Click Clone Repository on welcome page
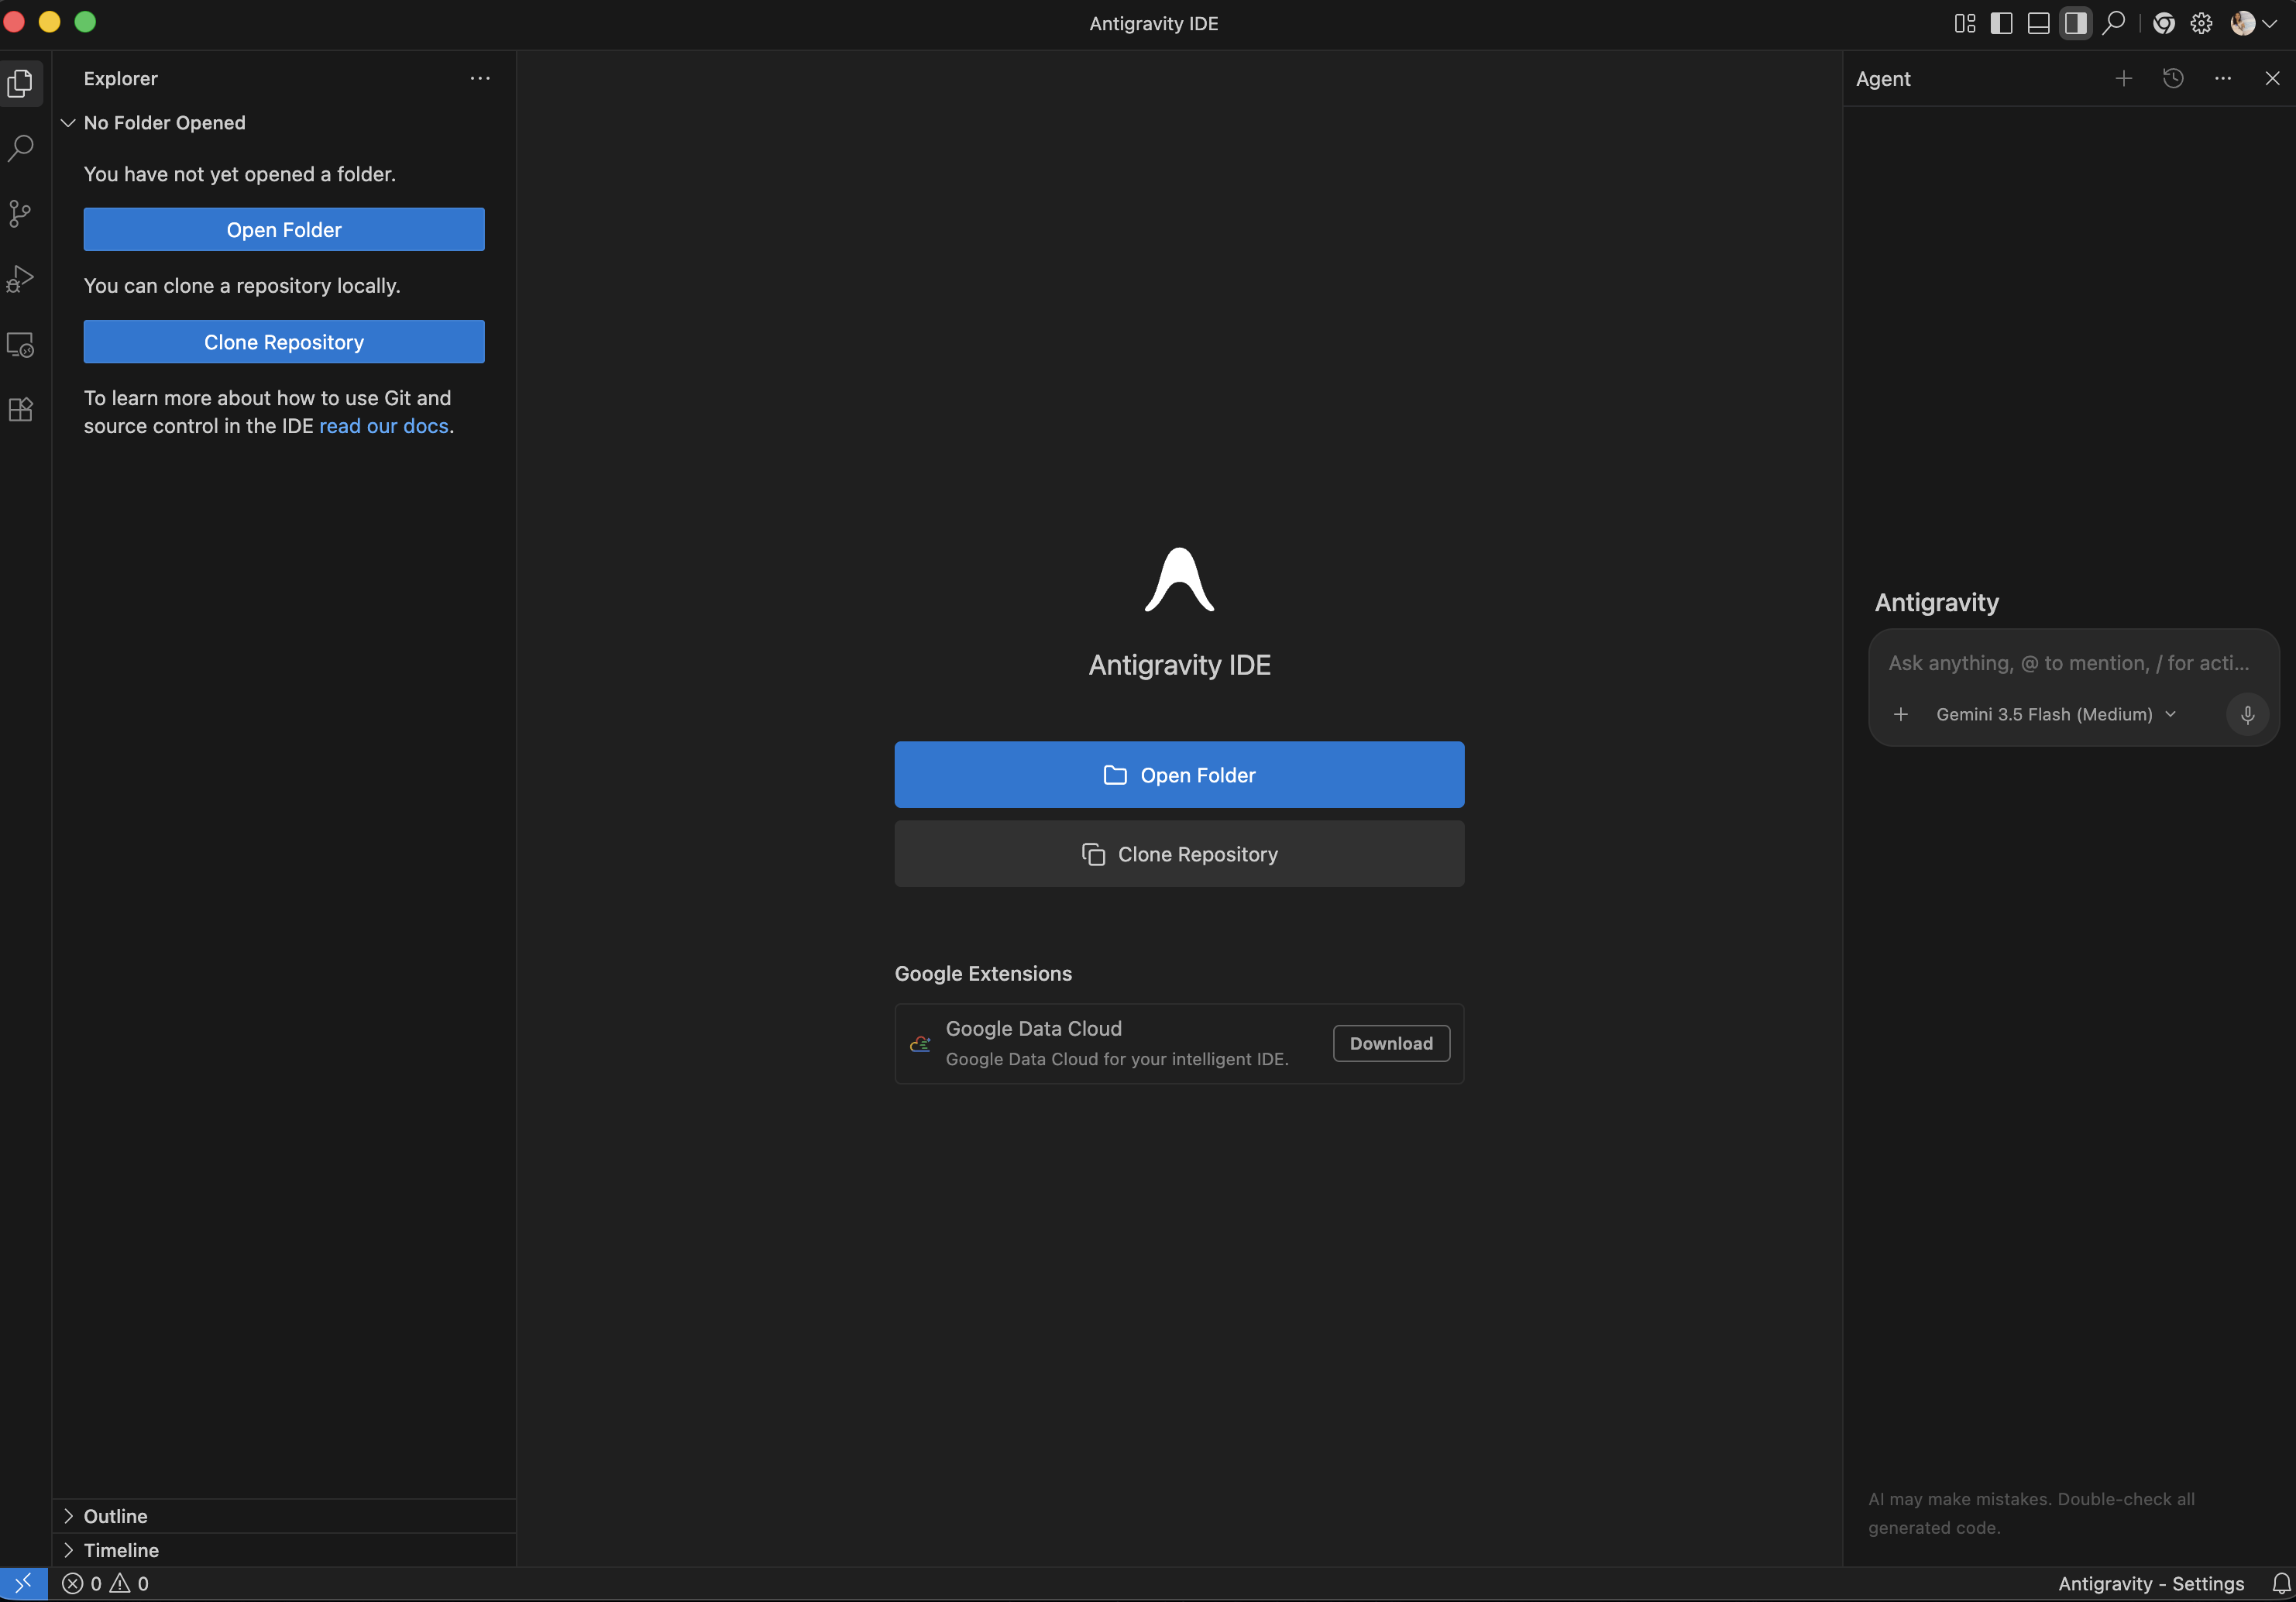 click(1179, 854)
